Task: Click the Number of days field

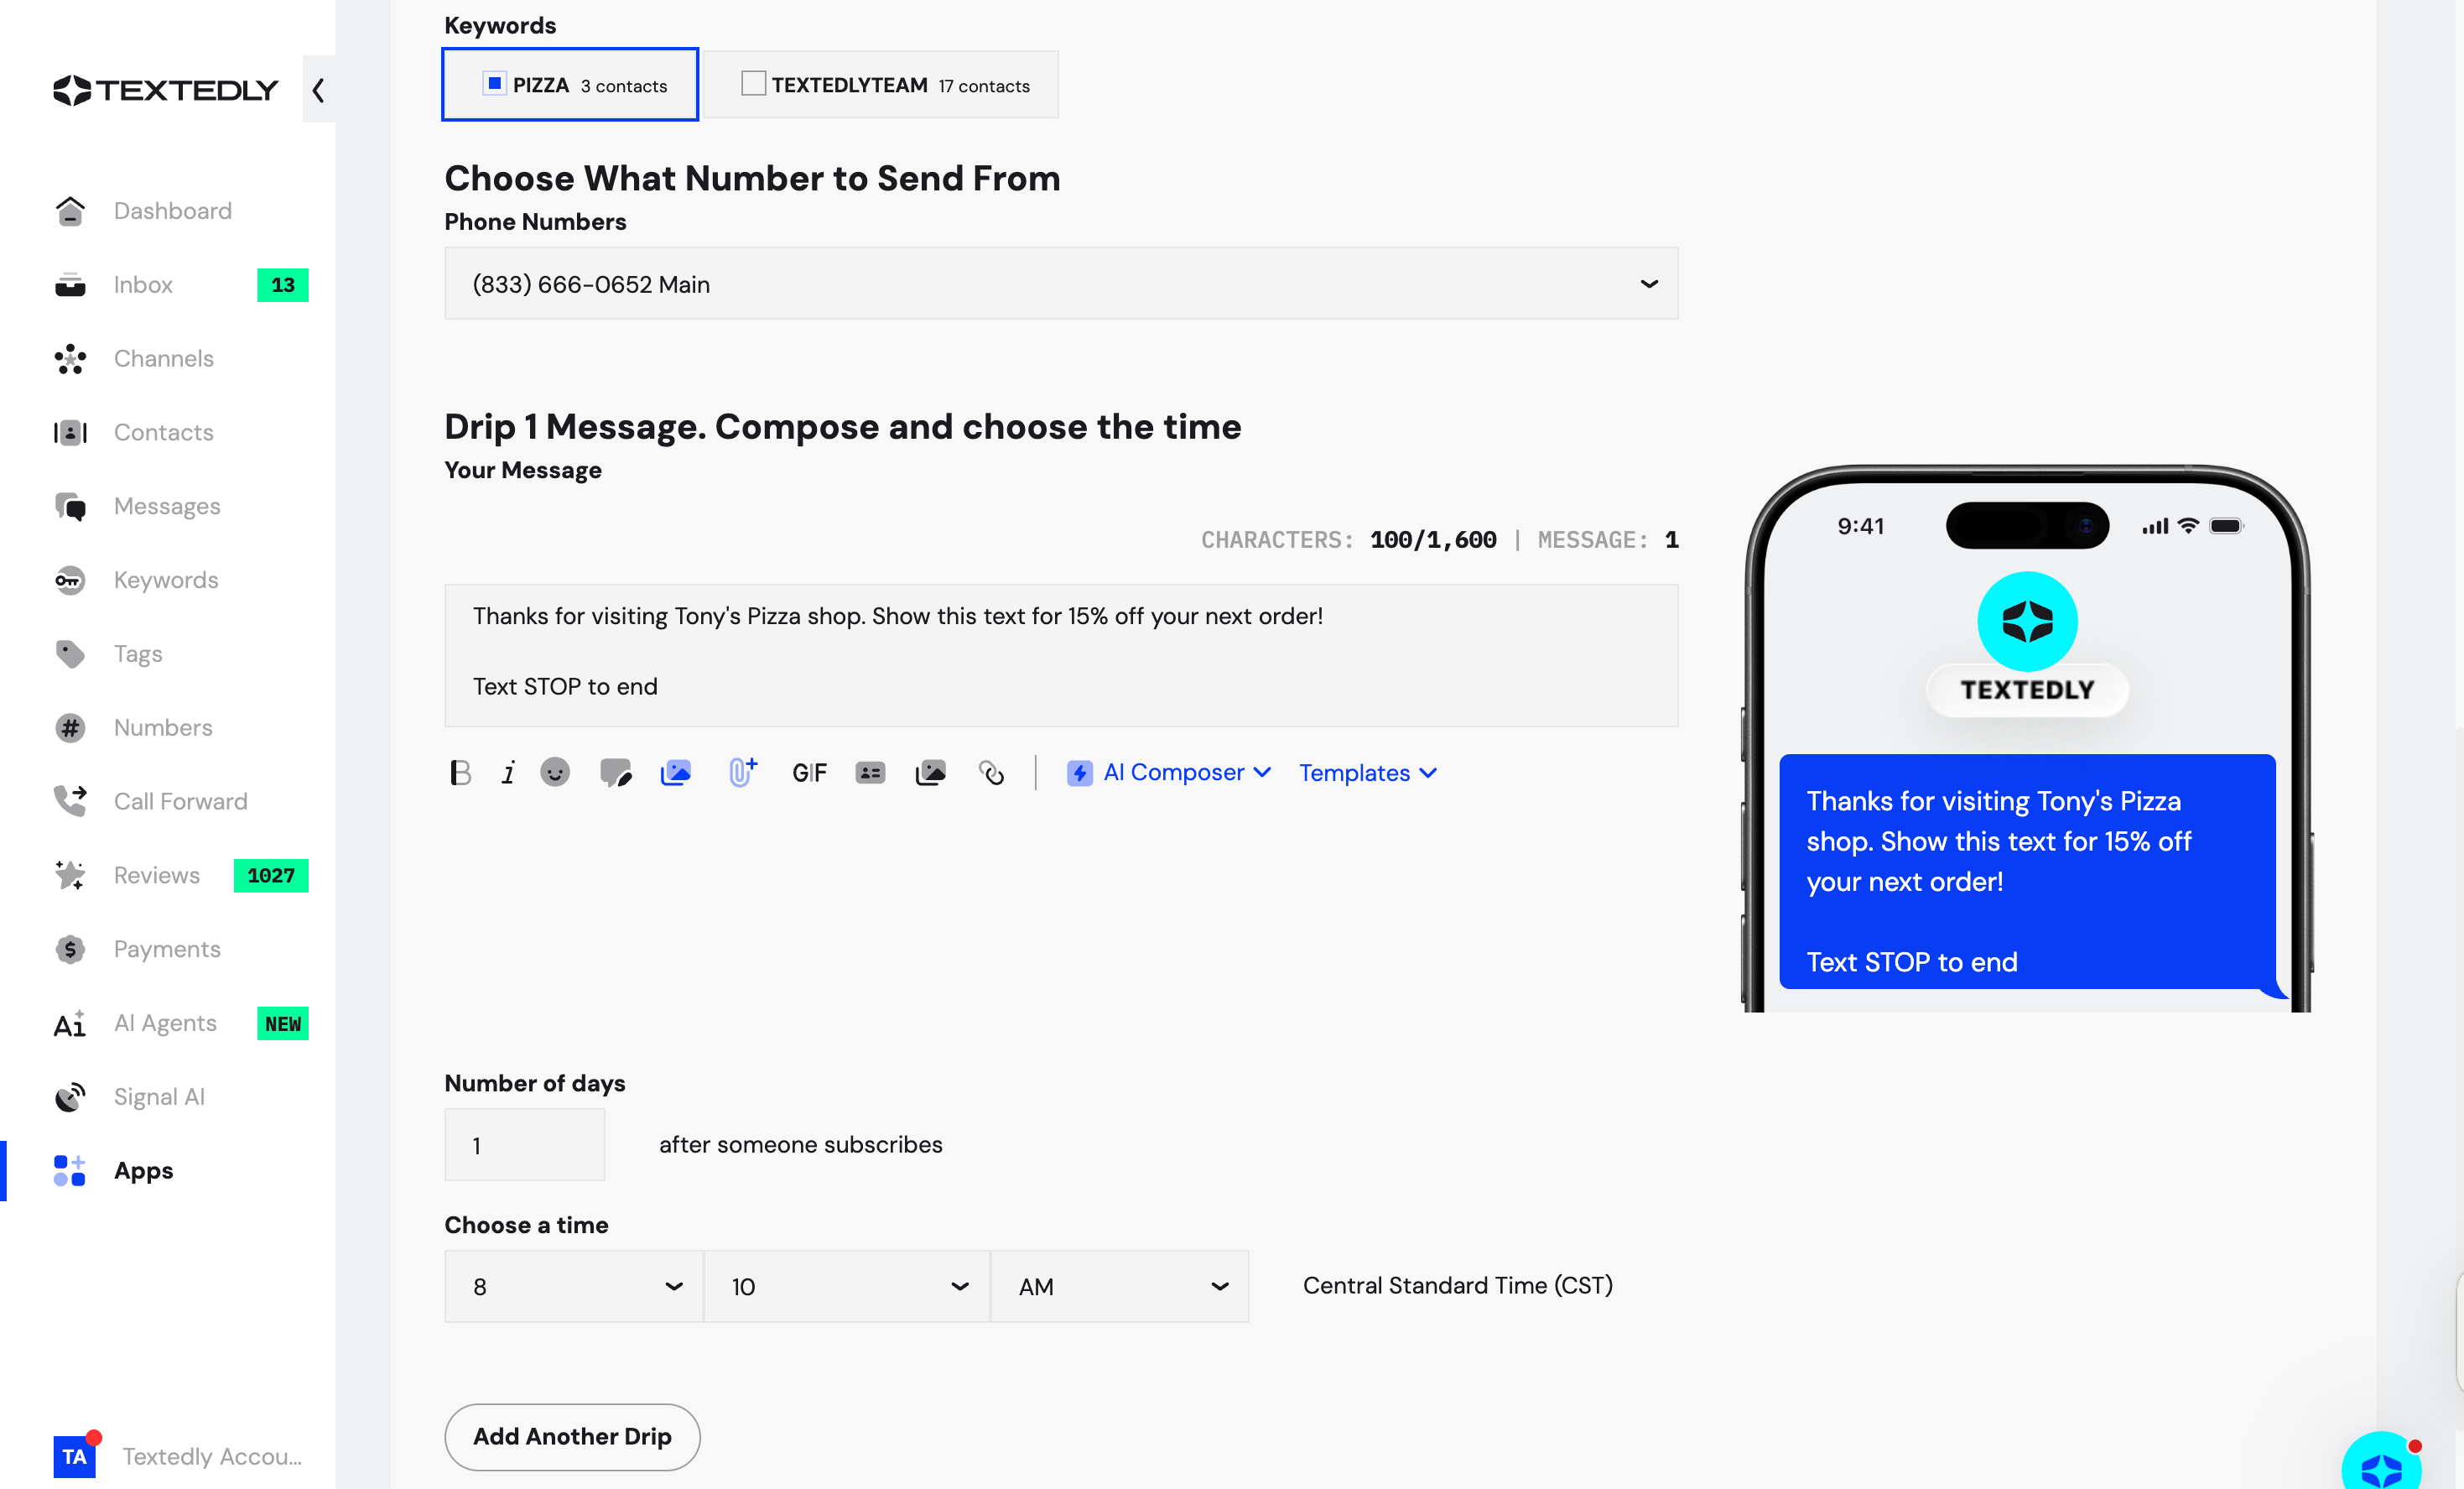Action: point(525,1144)
